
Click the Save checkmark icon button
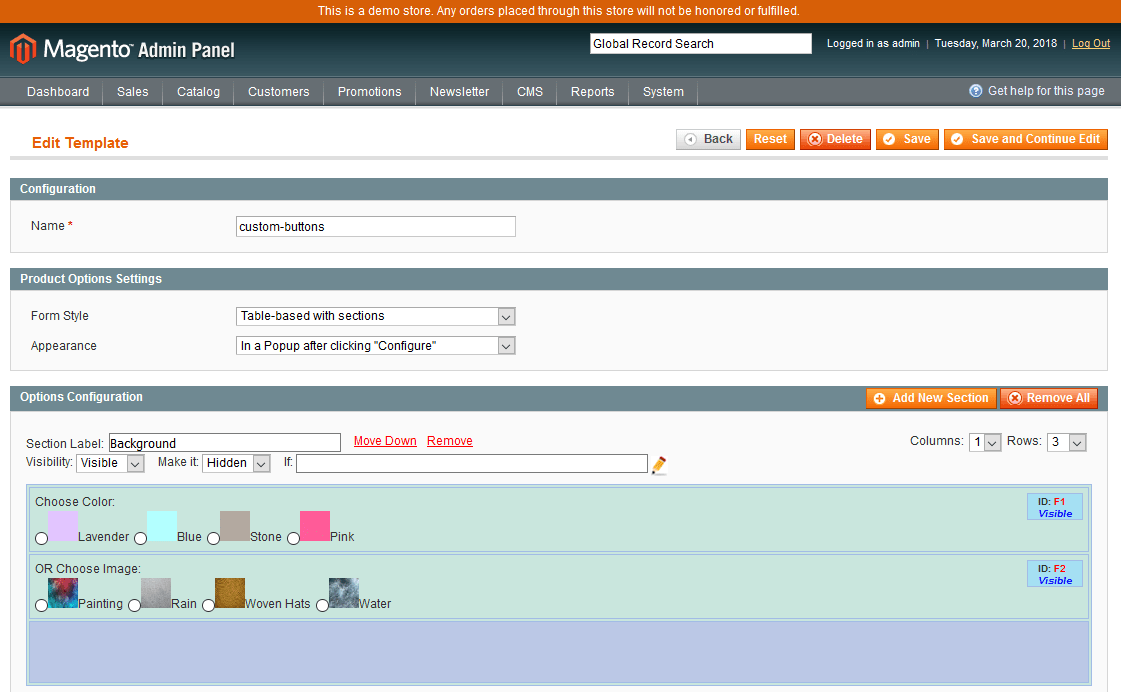[x=892, y=139]
